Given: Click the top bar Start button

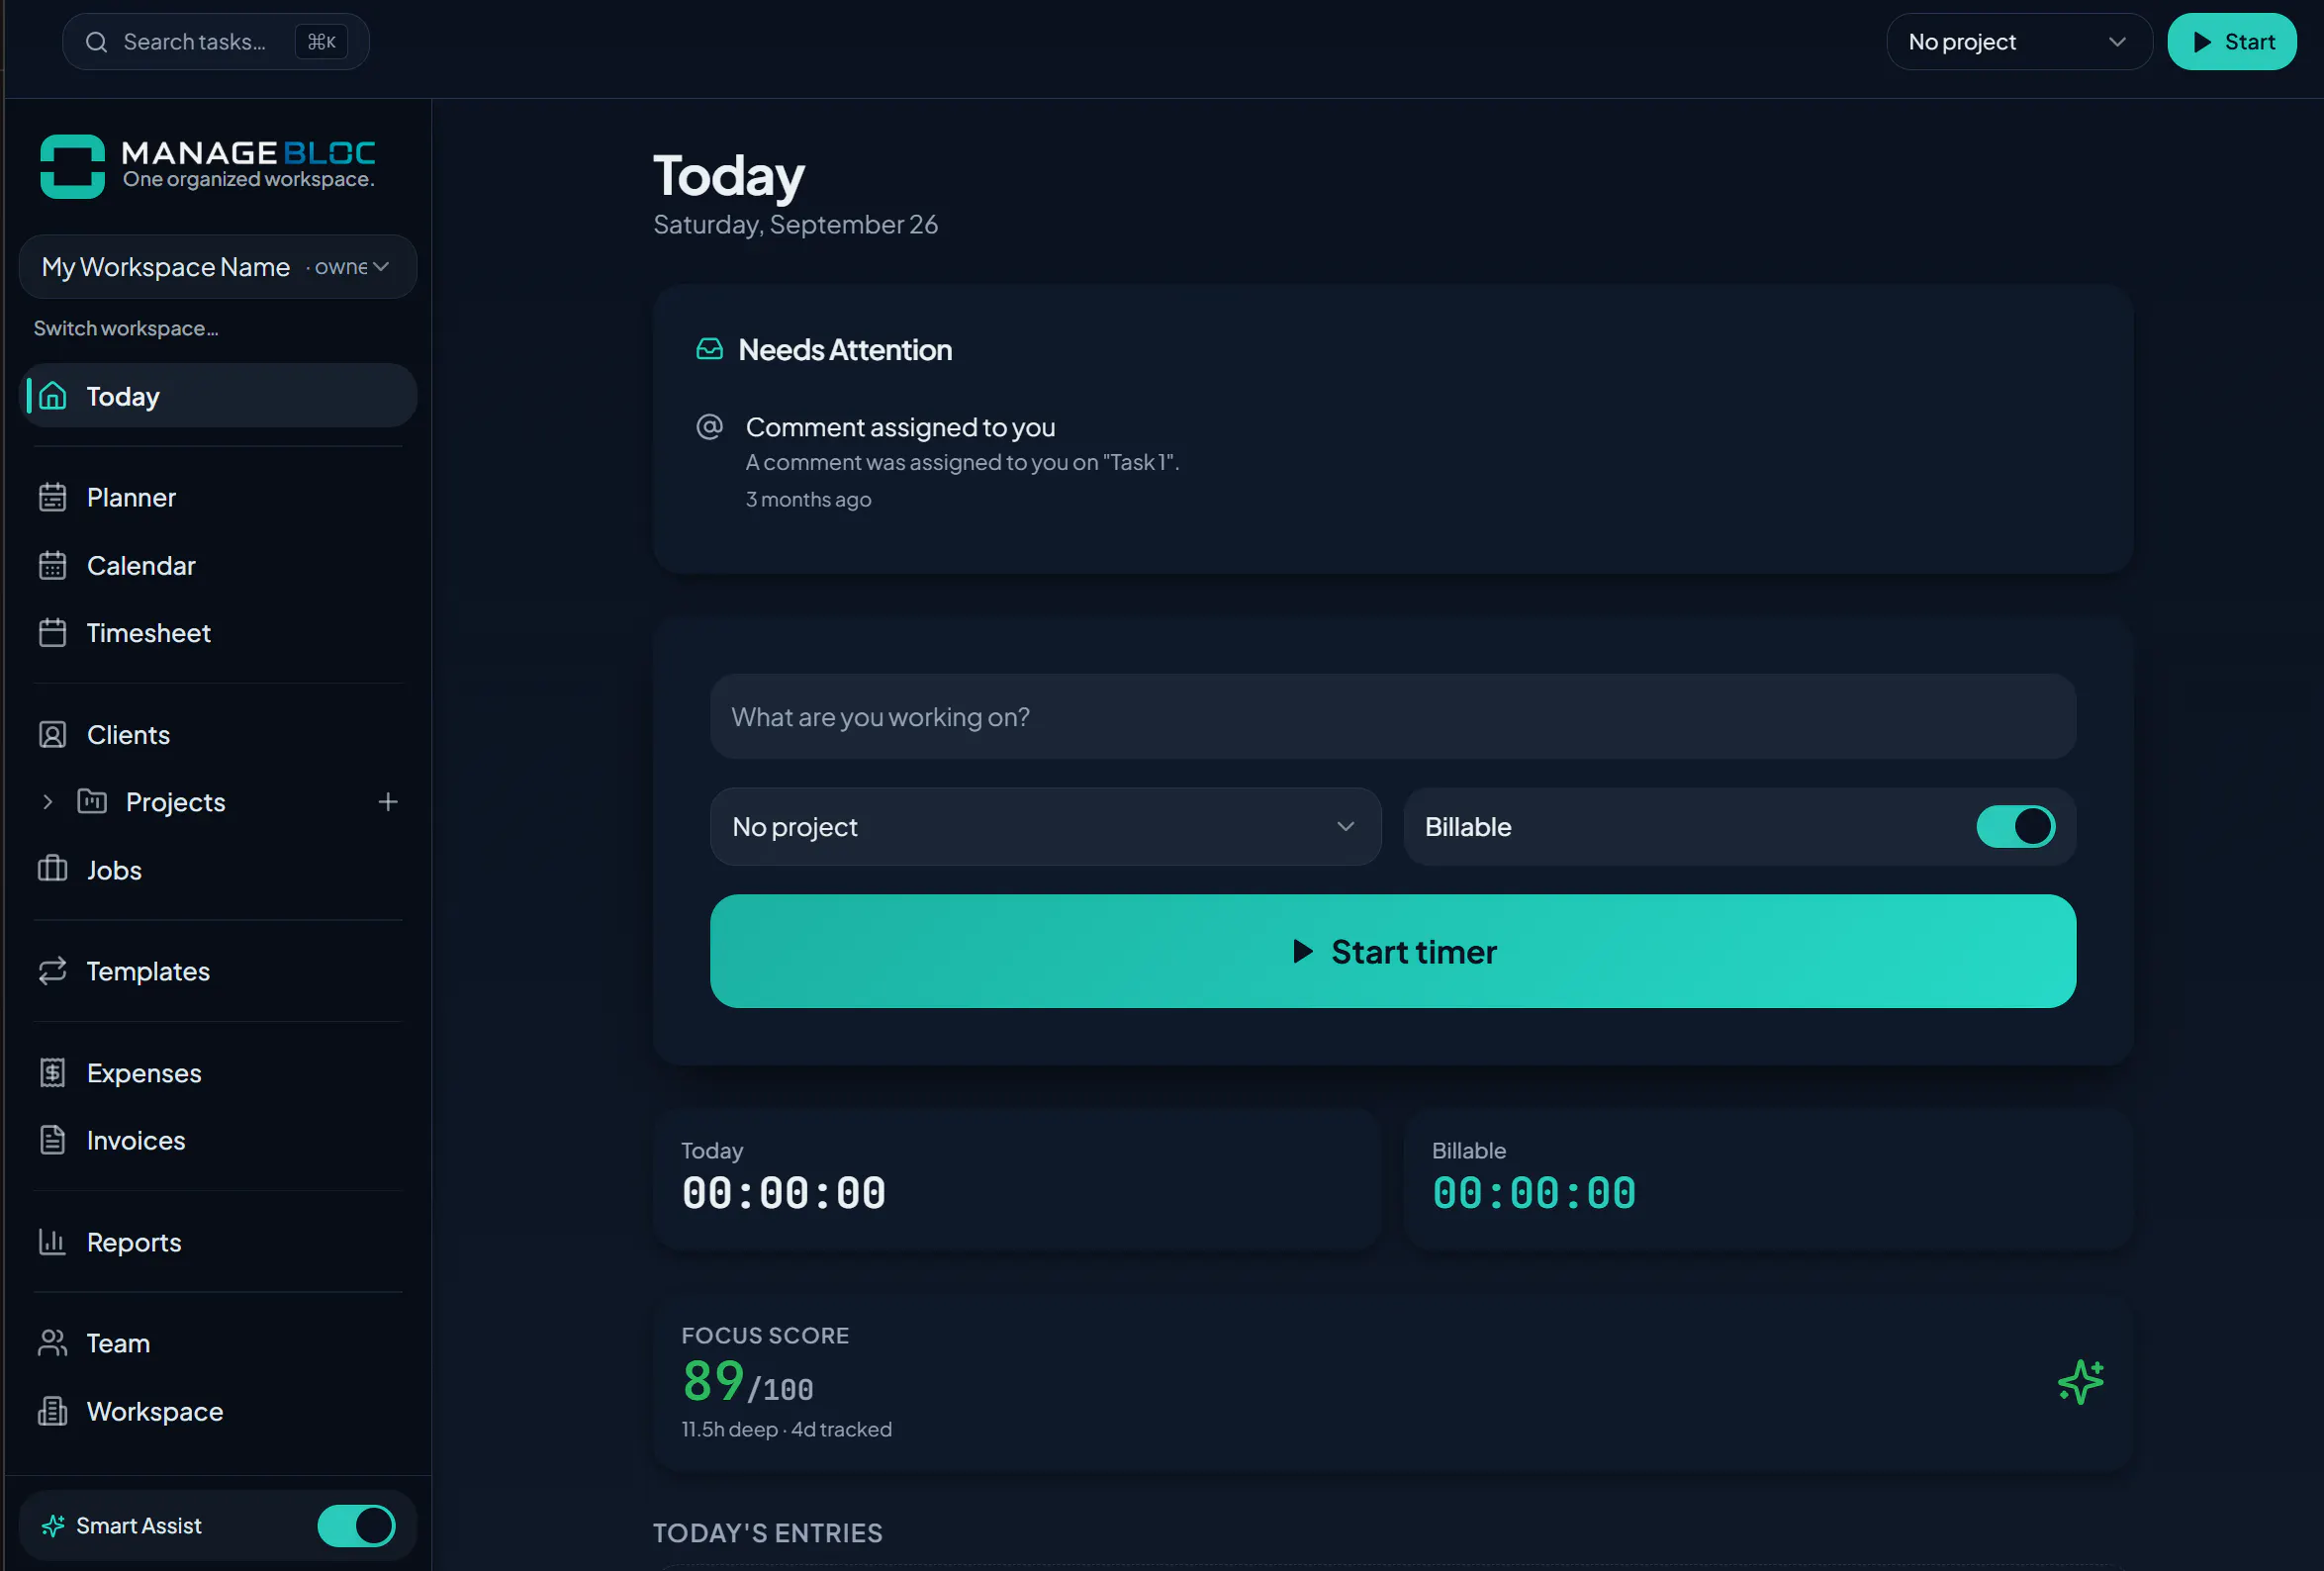Looking at the screenshot, I should click(2231, 42).
